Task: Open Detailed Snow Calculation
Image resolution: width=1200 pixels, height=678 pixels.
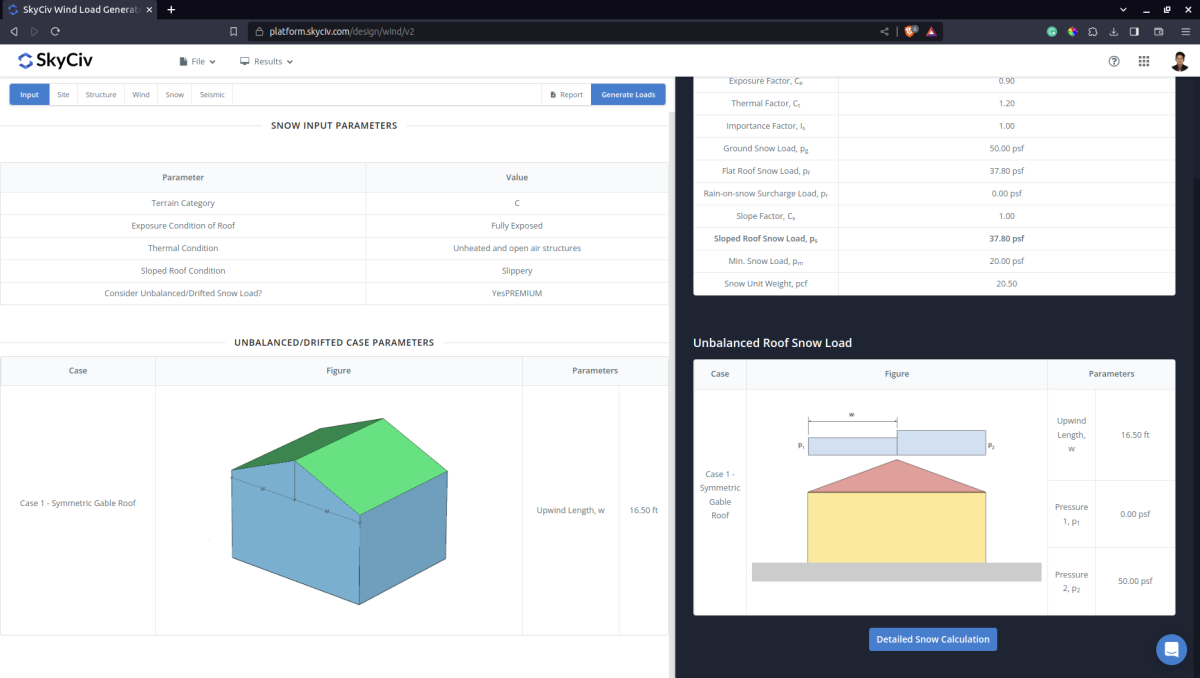Action: point(932,638)
